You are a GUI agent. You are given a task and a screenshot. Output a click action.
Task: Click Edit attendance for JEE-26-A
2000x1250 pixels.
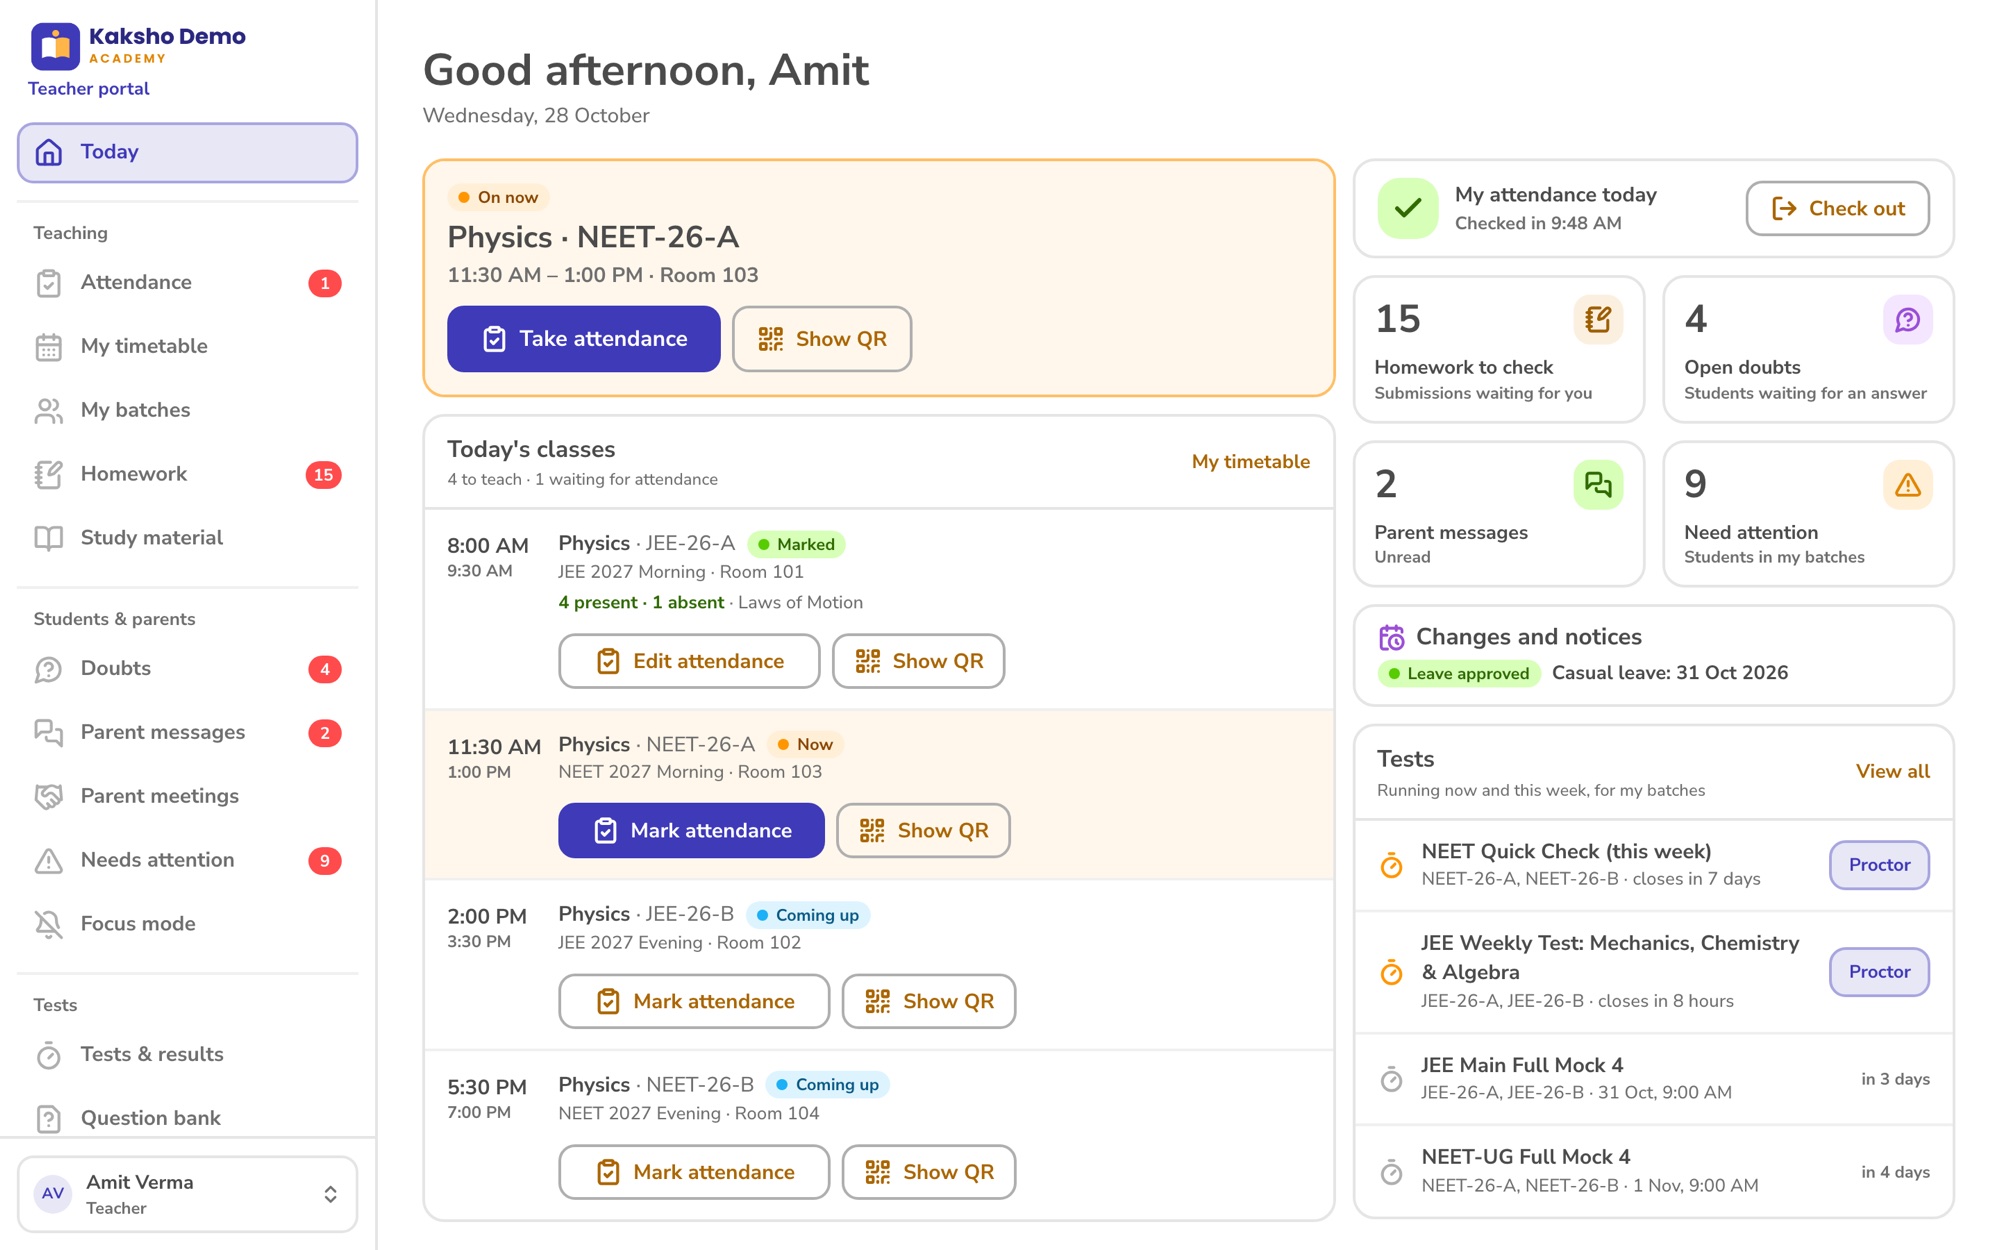689,661
